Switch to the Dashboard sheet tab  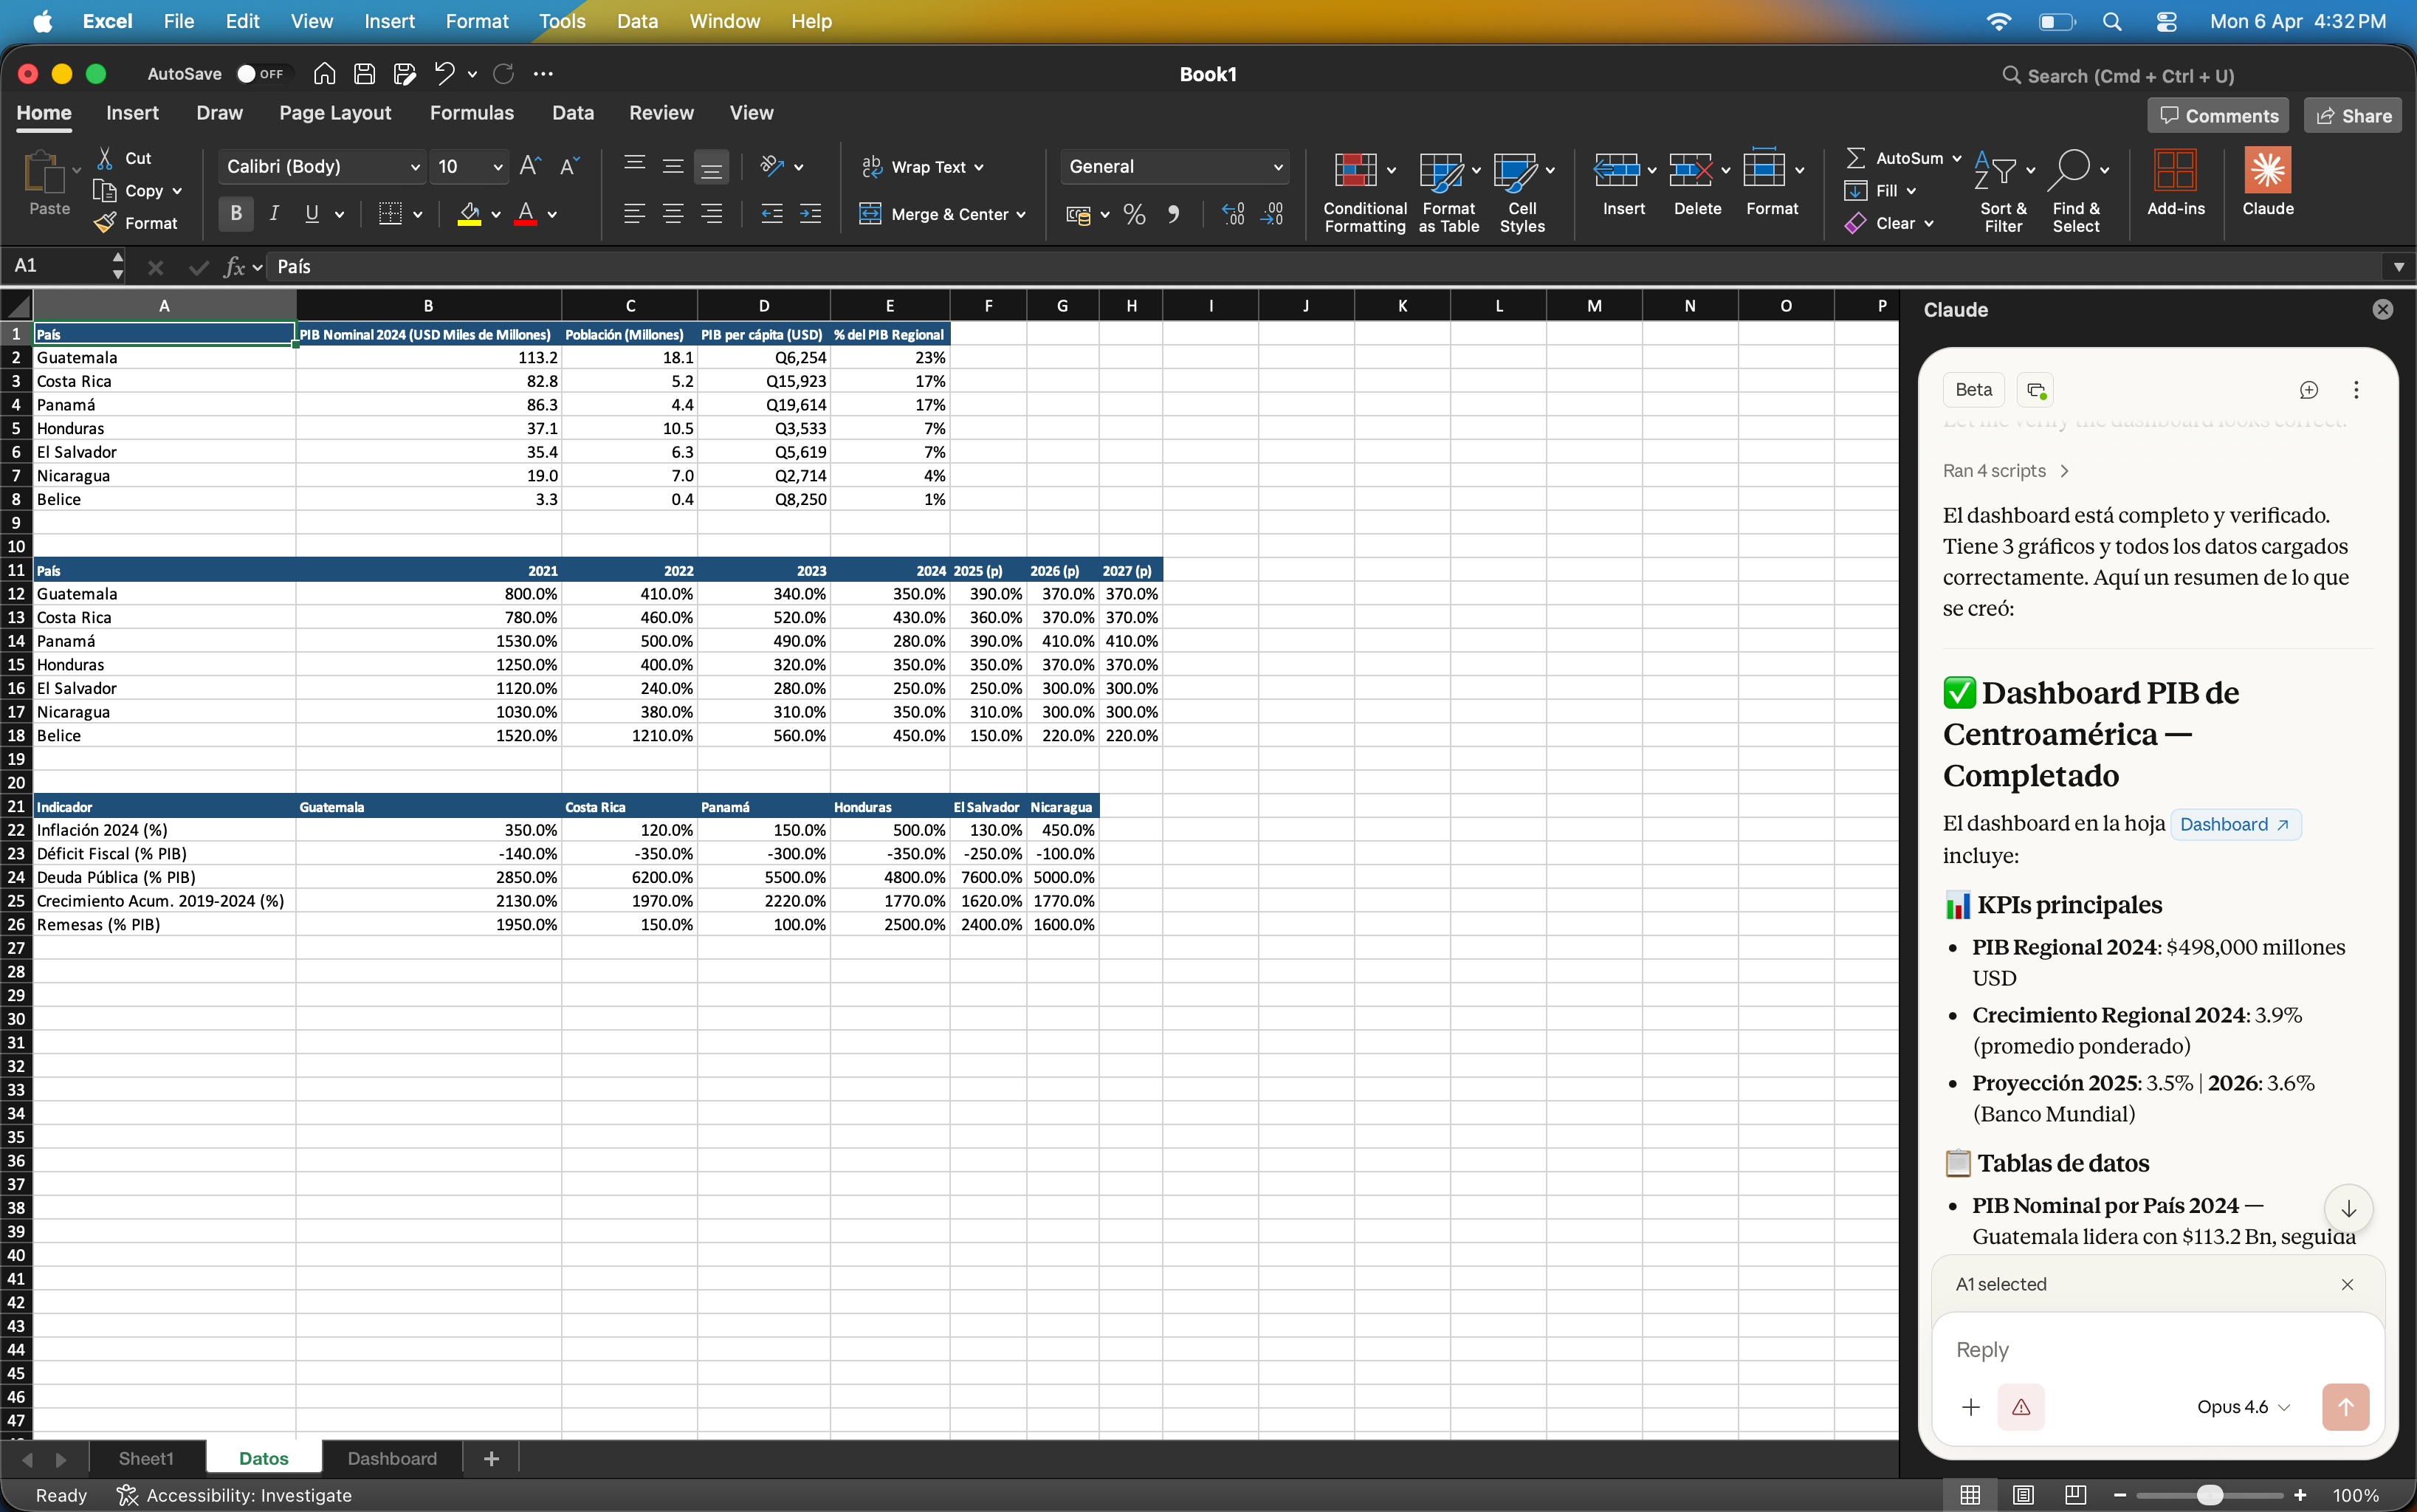[392, 1458]
